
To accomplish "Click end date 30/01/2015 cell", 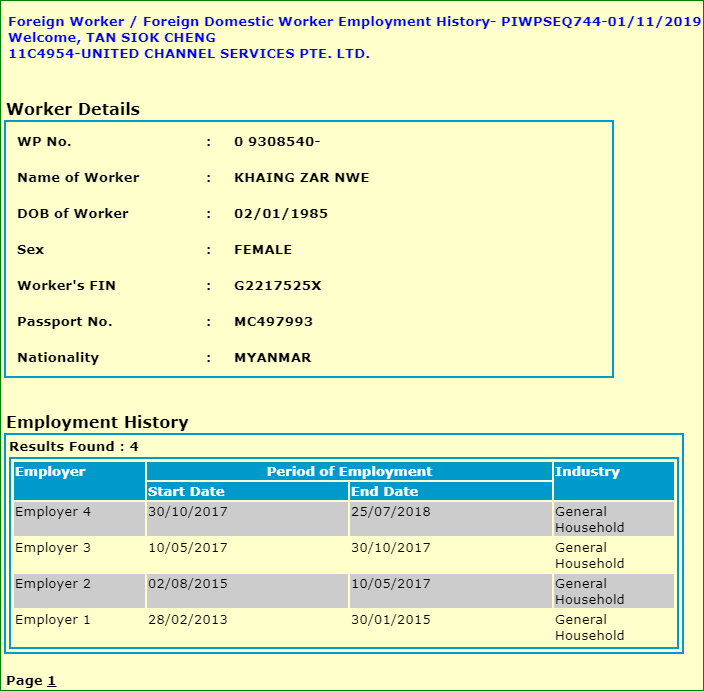I will (x=391, y=620).
